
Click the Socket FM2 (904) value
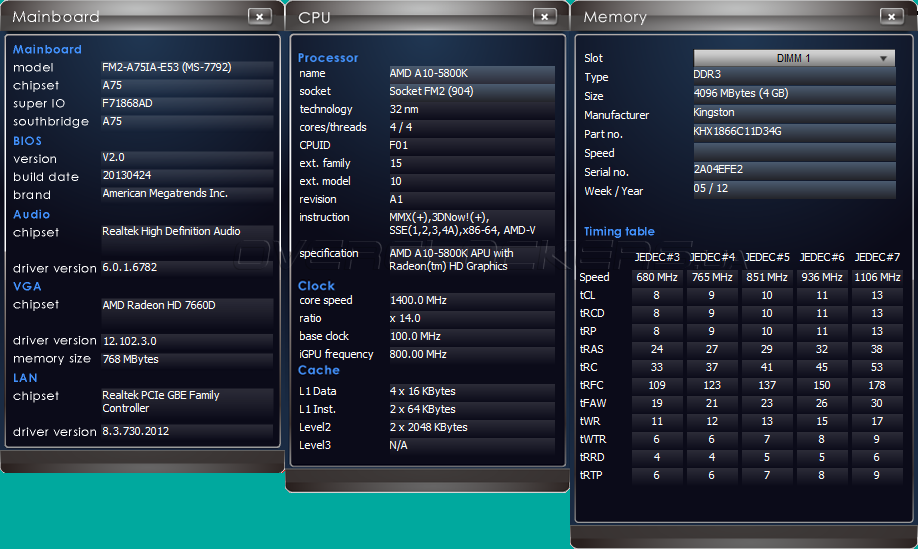(x=471, y=91)
